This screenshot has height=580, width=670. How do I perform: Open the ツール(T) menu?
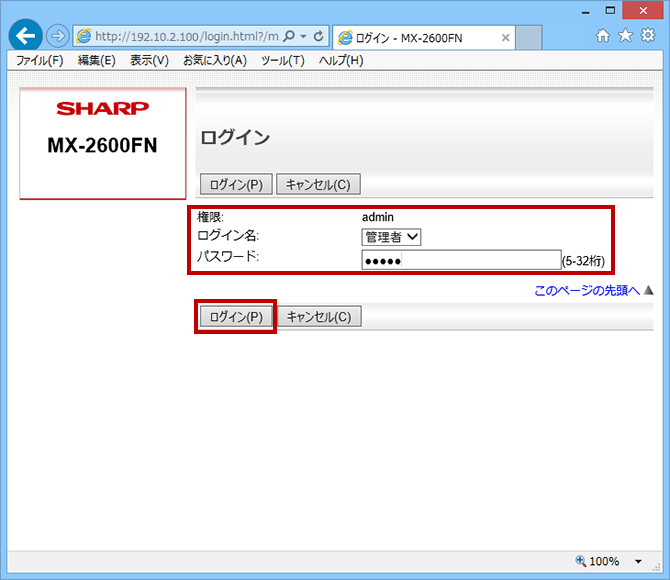282,60
